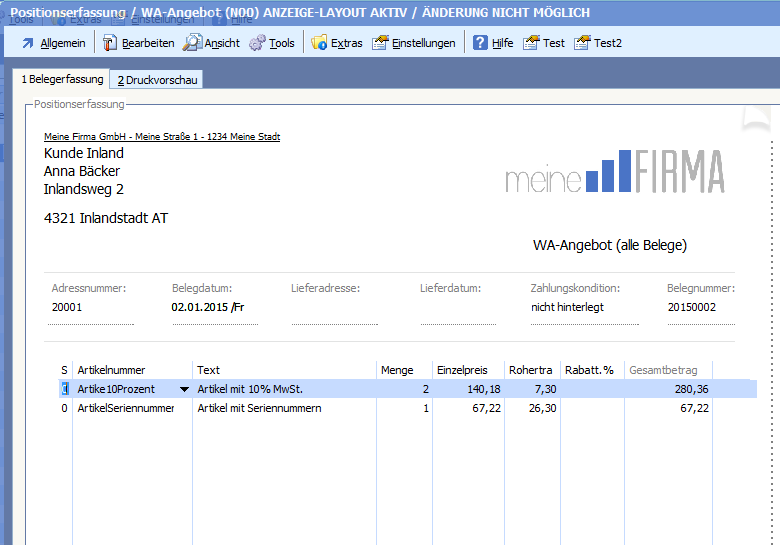Click the Zahlungskondition value nicht hinterlegt
Image resolution: width=780 pixels, height=545 pixels.
567,307
